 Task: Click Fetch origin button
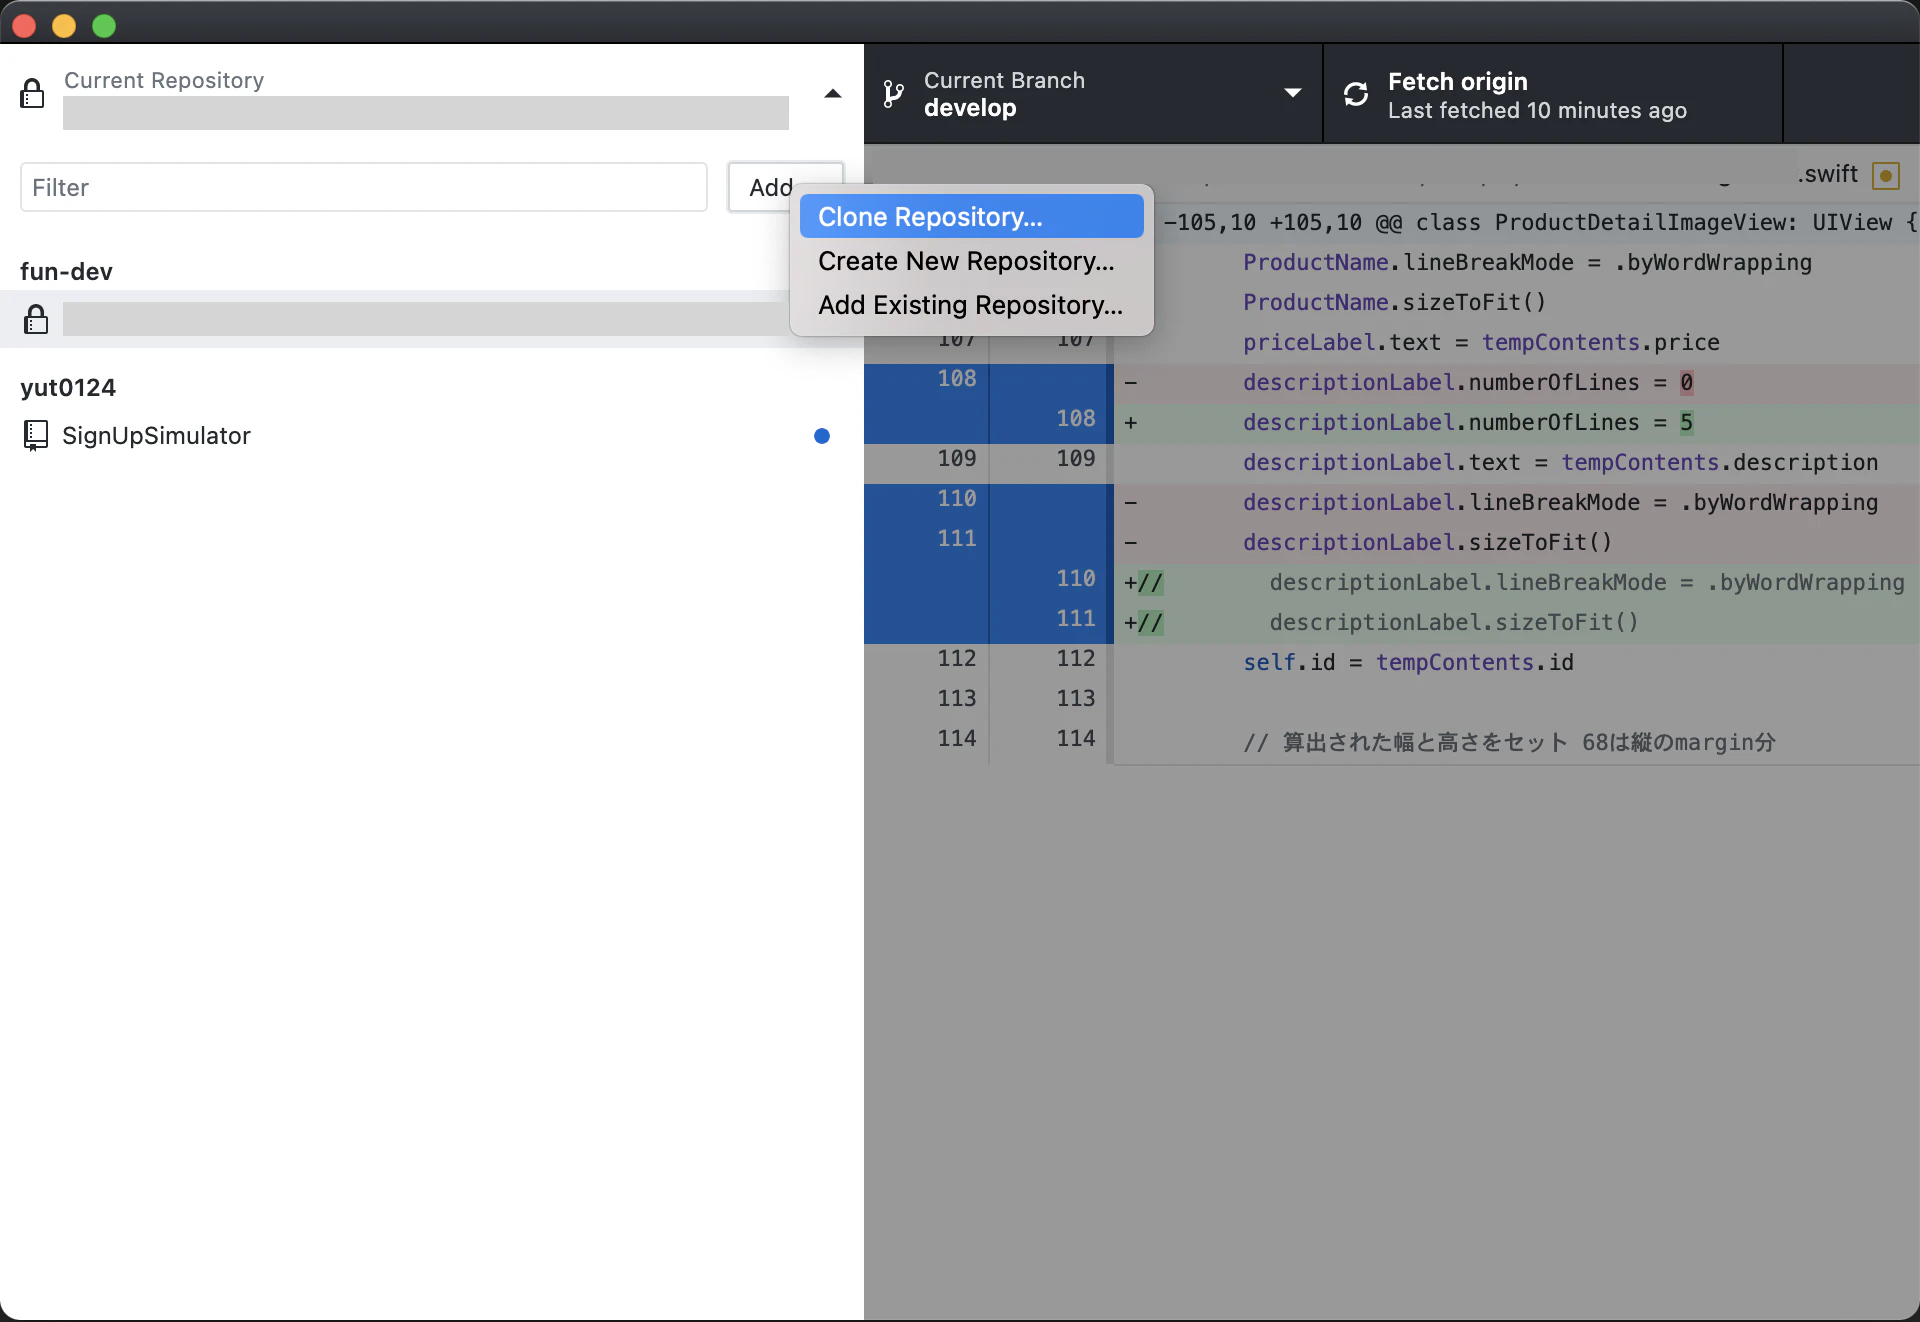point(1553,94)
